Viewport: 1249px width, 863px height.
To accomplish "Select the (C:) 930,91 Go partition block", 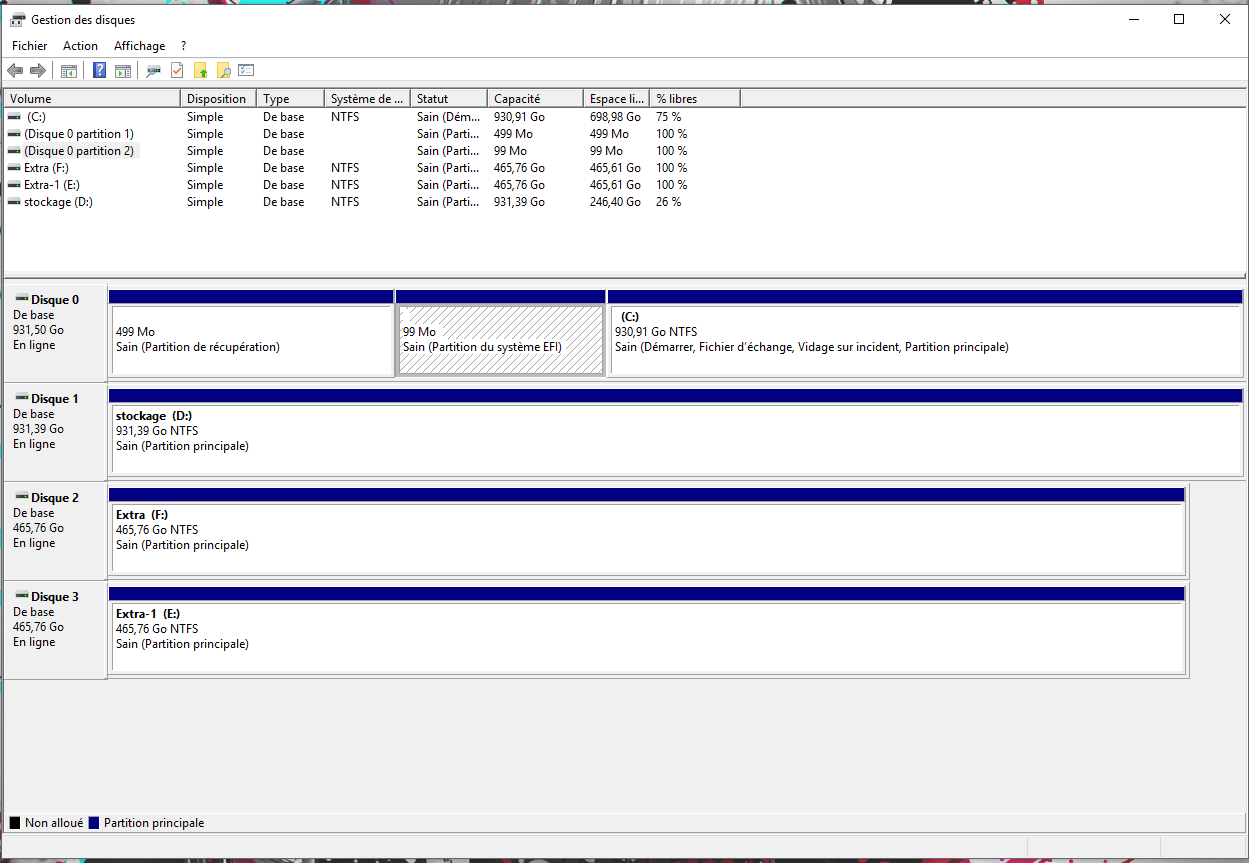I will pyautogui.click(x=925, y=333).
